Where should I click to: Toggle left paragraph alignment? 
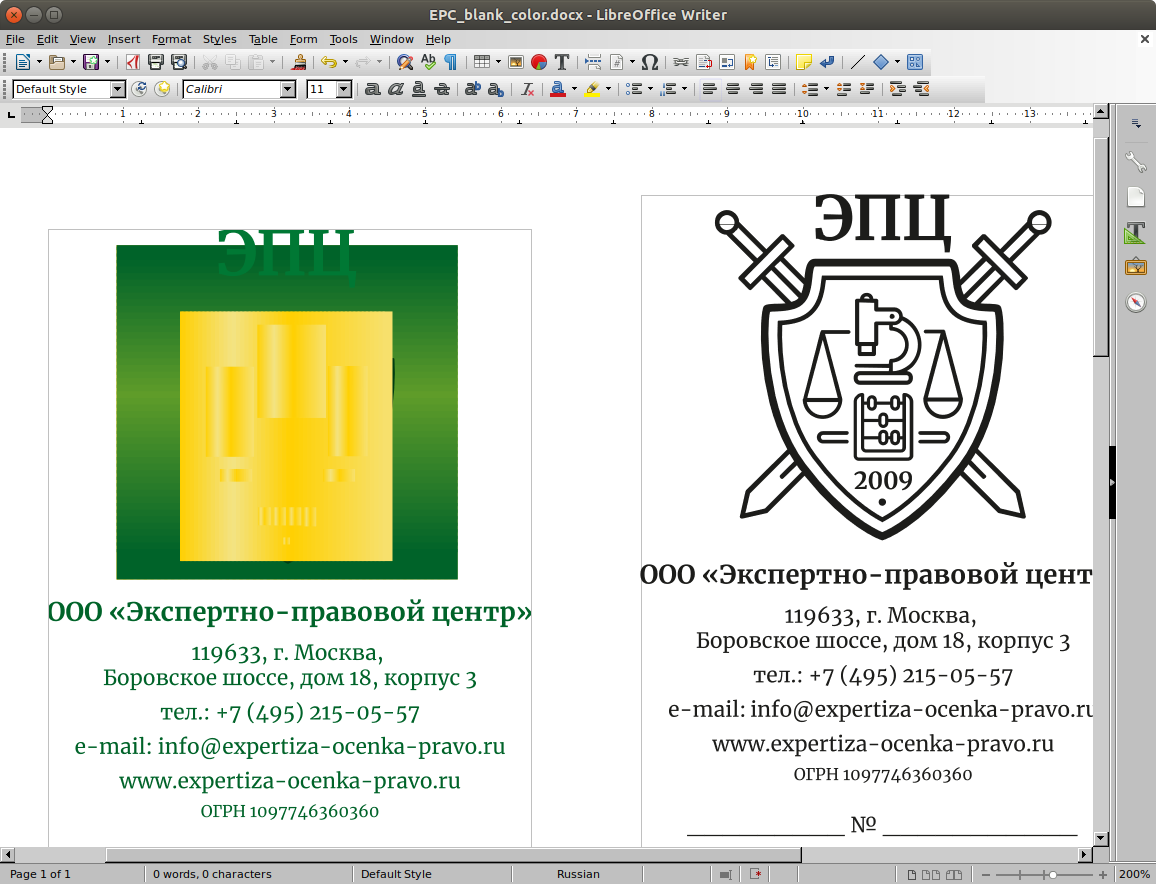(x=710, y=89)
